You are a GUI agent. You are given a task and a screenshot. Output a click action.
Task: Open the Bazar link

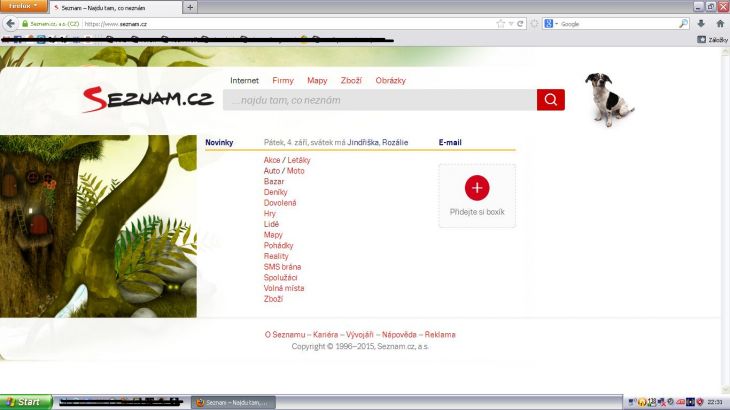(274, 181)
